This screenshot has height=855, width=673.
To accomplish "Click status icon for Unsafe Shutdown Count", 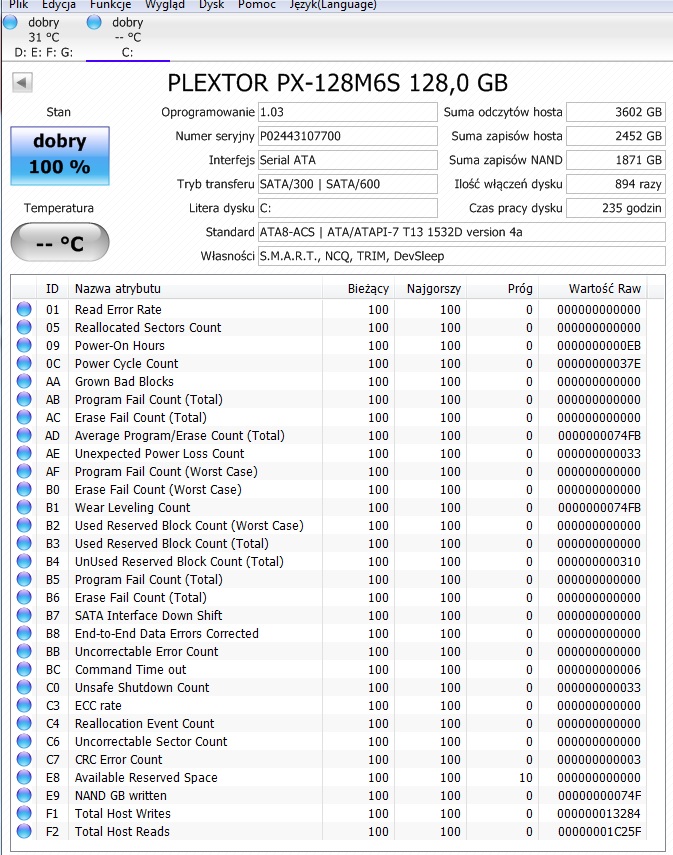I will point(24,687).
